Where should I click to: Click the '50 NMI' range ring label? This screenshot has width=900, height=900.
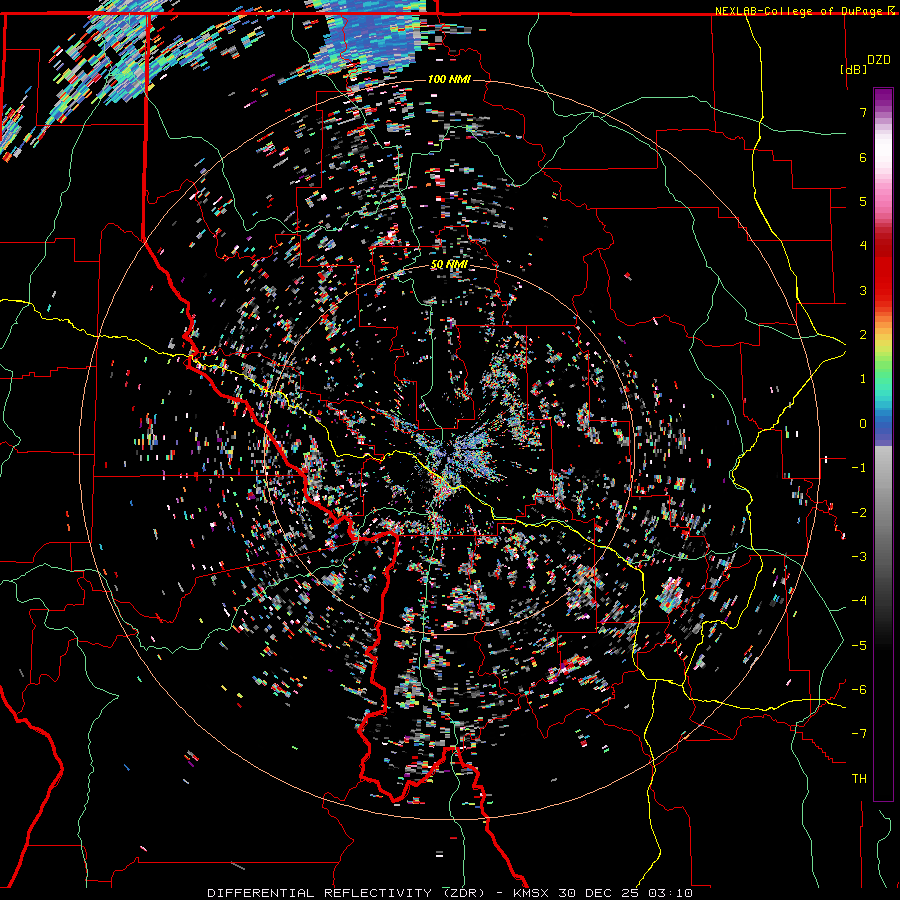coord(449,265)
